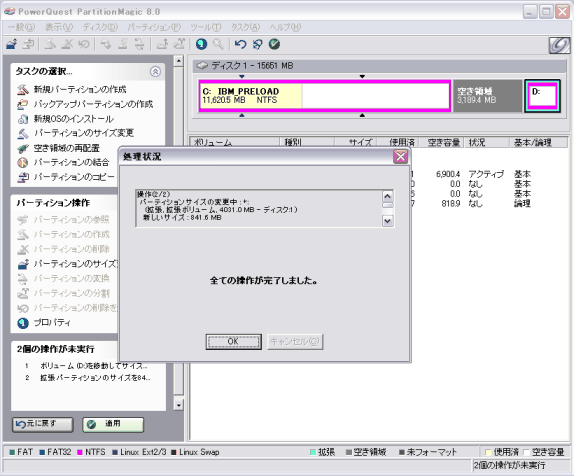This screenshot has width=574, height=476.
Task: Click the blue Properties info toolbar icon
Action: pyautogui.click(x=201, y=44)
